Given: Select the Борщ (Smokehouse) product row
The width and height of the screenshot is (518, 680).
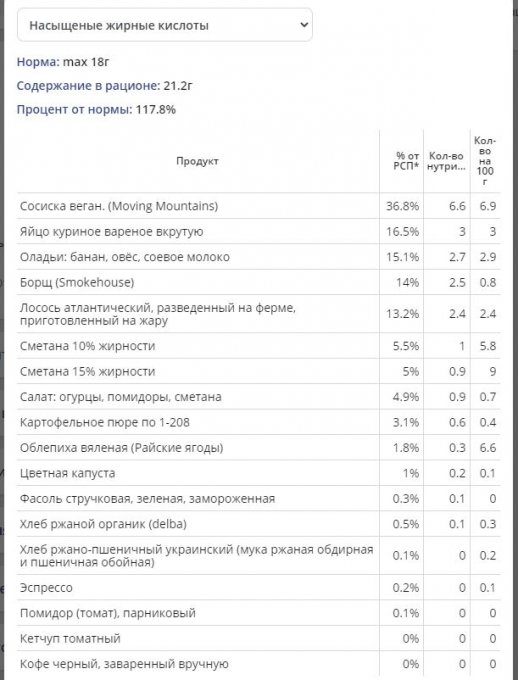Looking at the screenshot, I should click(259, 283).
